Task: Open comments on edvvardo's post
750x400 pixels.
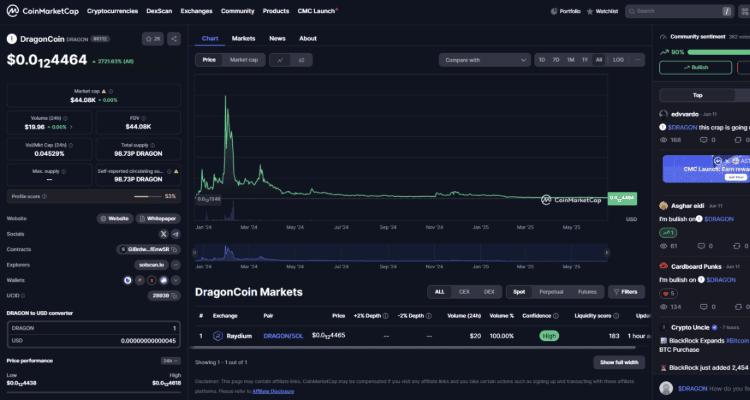Action: tap(707, 140)
